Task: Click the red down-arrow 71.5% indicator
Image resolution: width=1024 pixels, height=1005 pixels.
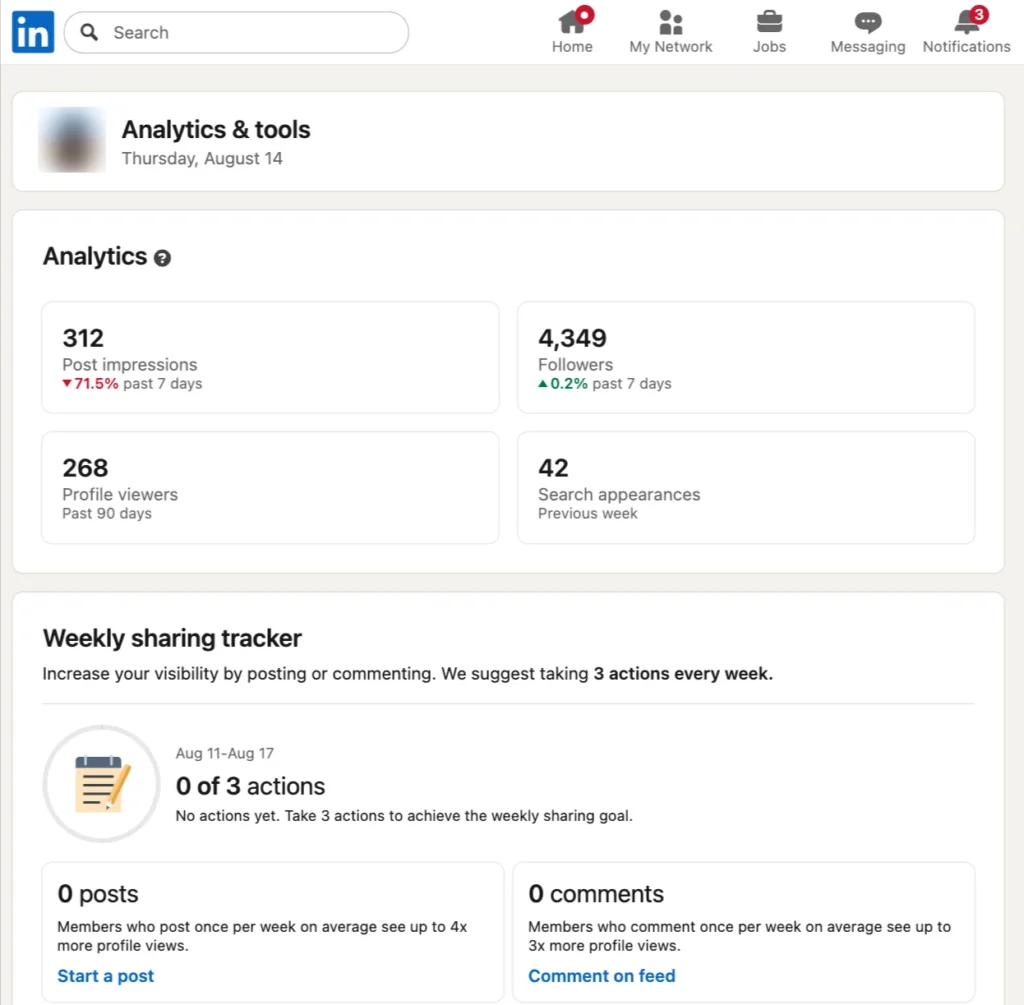Action: 90,383
